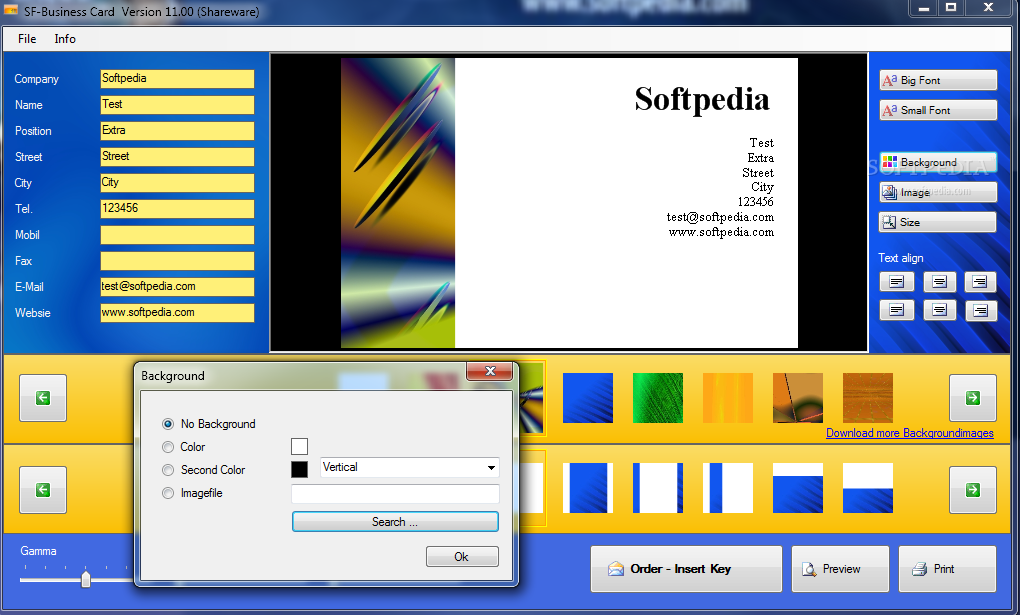The image size is (1020, 615).
Task: Select the No Background option
Action: [209, 424]
